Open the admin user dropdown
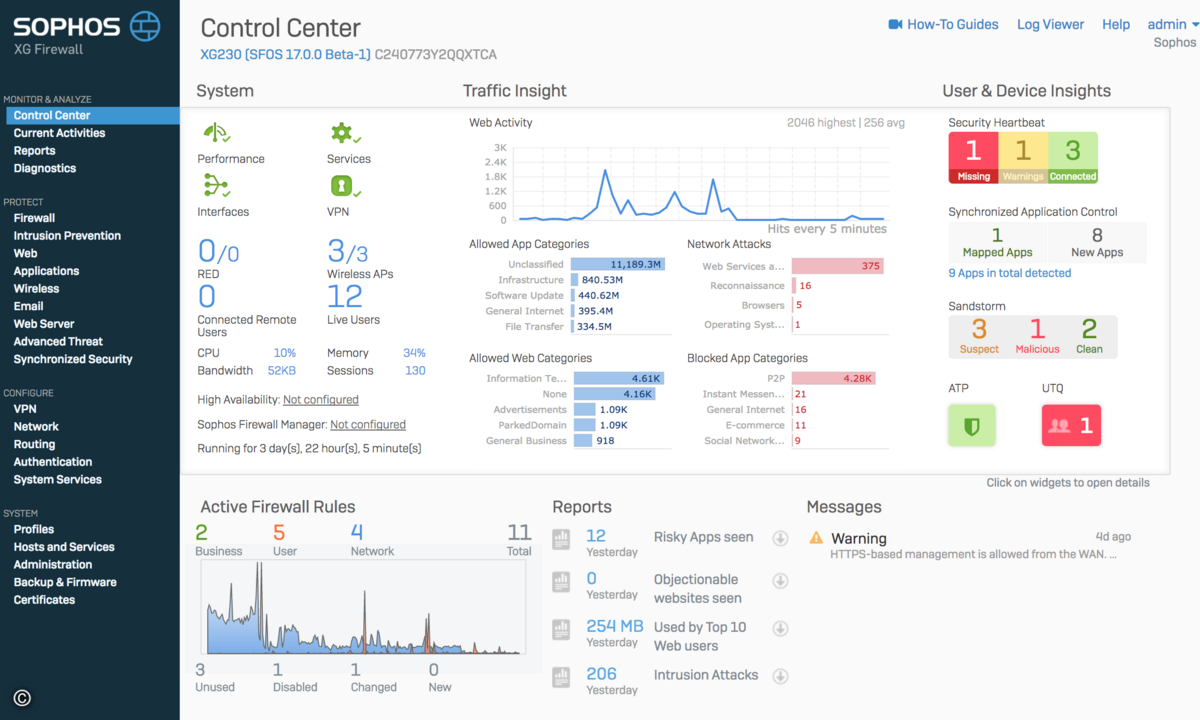The image size is (1200, 720). click(x=1173, y=24)
